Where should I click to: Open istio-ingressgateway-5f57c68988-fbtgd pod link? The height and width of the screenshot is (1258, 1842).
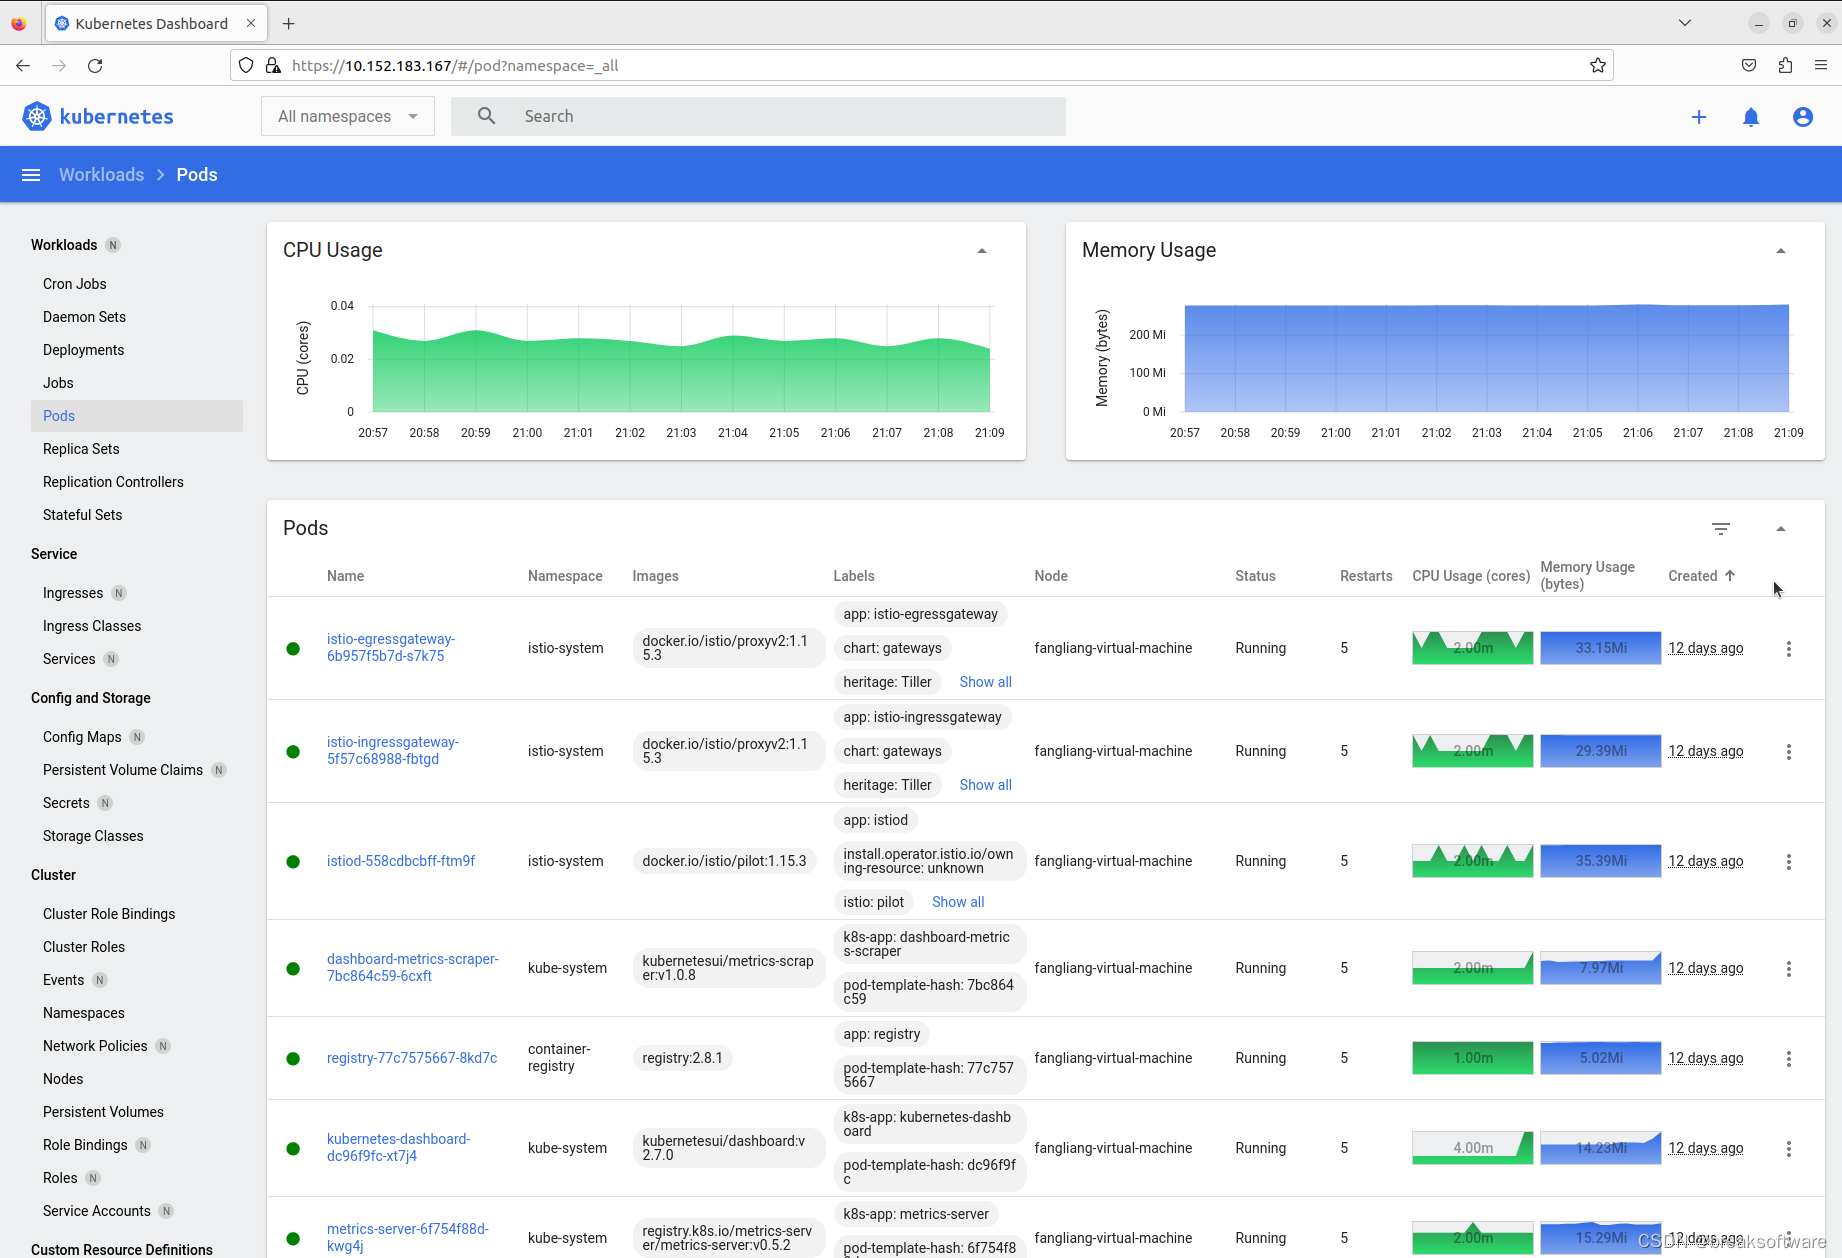pos(393,751)
